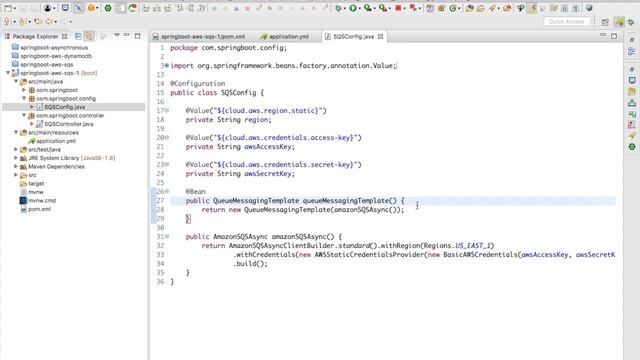Click the Coverage launch icon
The image size is (640, 360).
coord(368,8)
